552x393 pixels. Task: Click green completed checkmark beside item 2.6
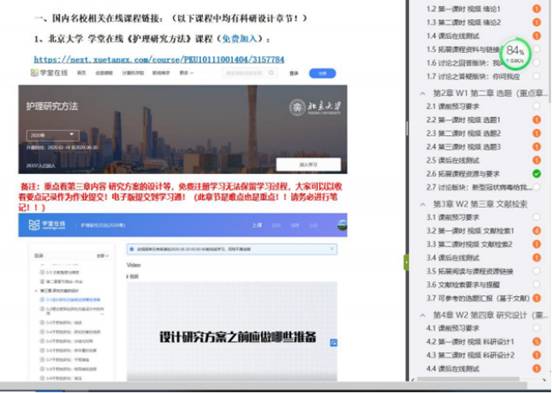537,174
